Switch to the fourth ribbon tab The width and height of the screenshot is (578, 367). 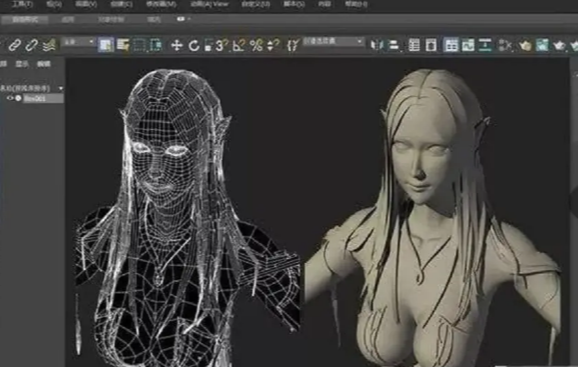pyautogui.click(x=154, y=20)
